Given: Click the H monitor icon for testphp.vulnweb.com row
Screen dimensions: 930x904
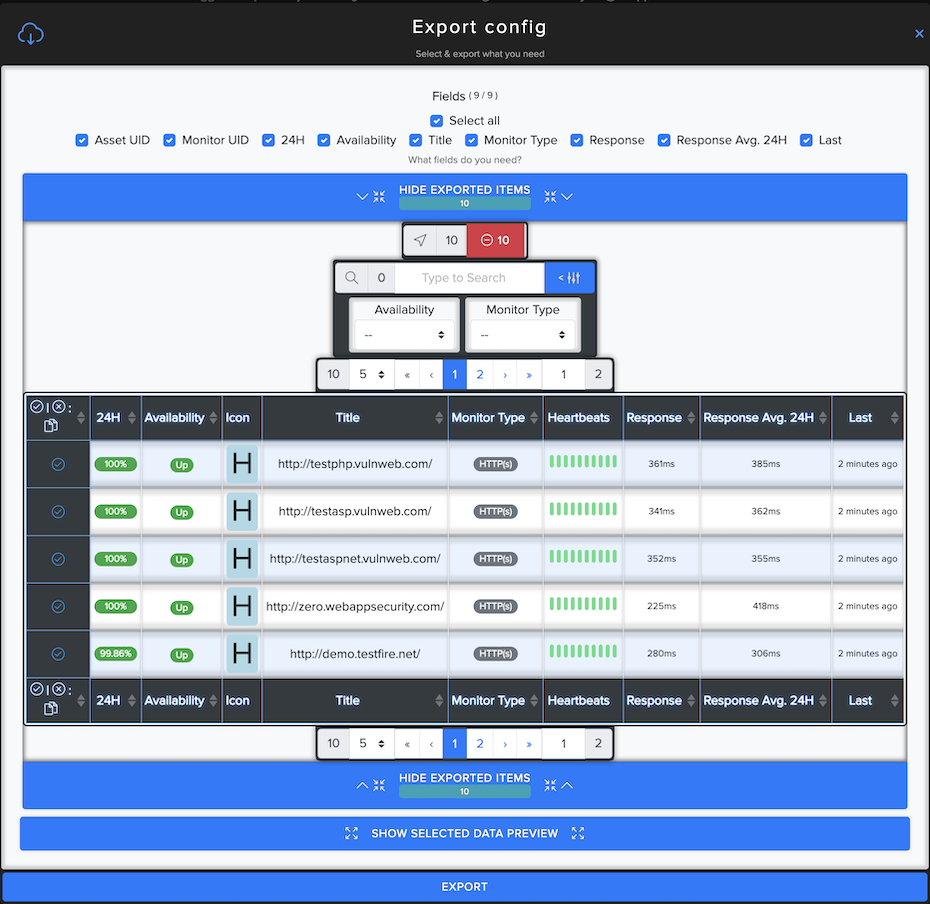Looking at the screenshot, I should coord(240,463).
